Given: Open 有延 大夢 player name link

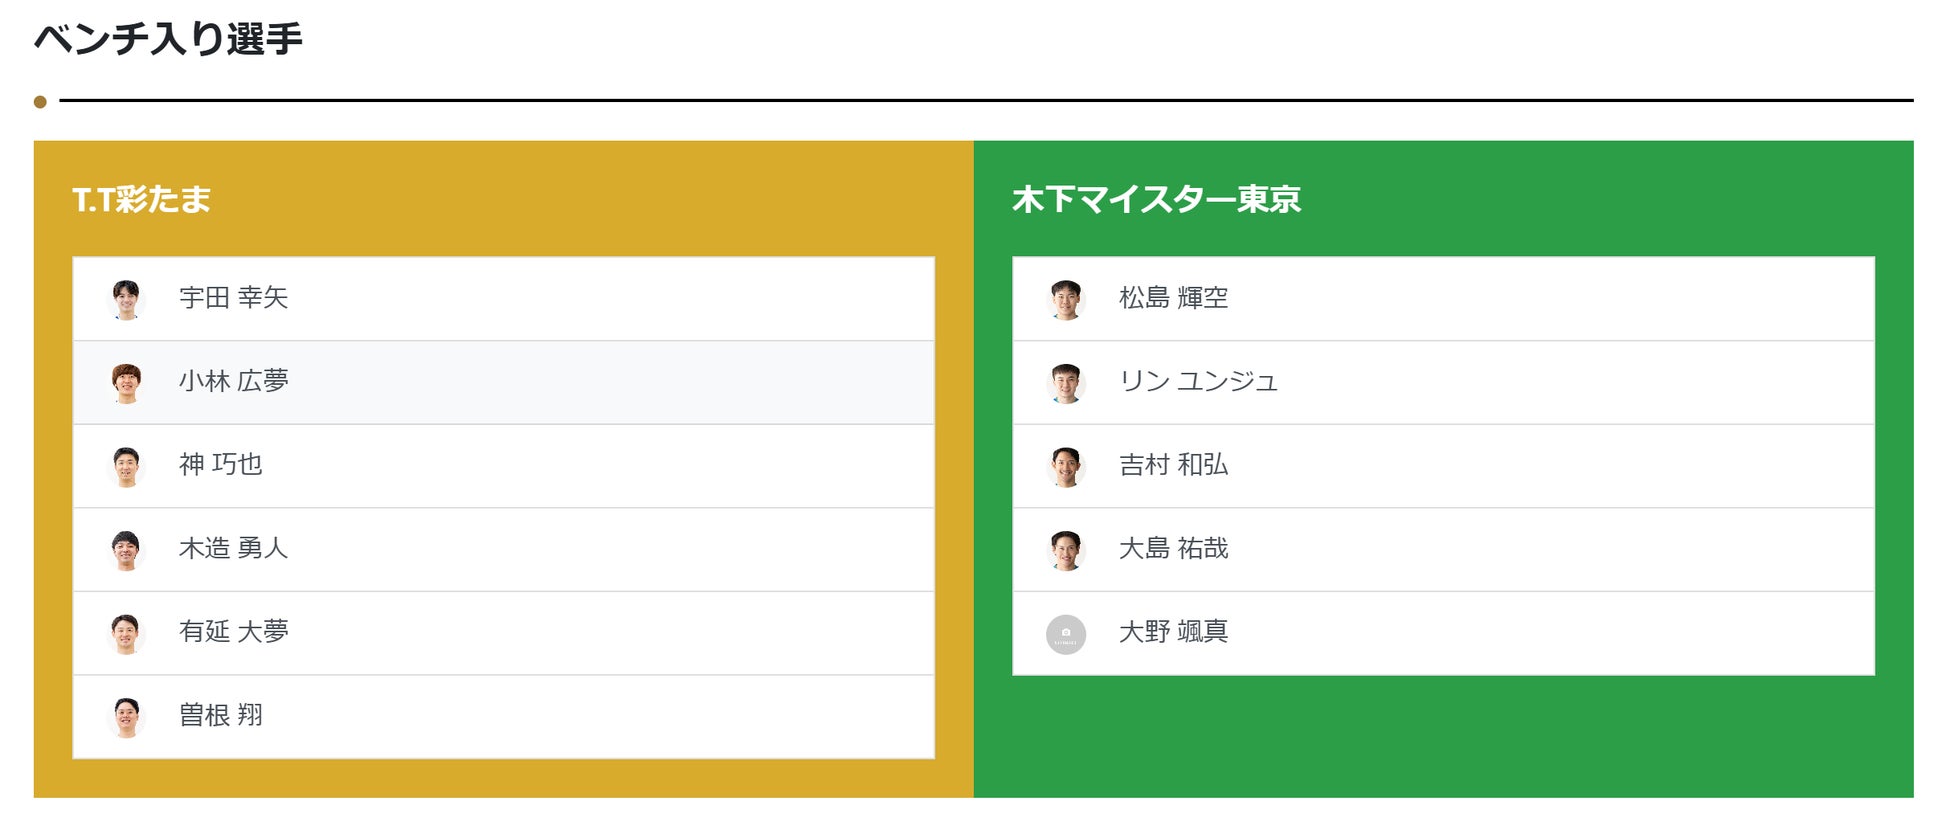Looking at the screenshot, I should (x=233, y=632).
